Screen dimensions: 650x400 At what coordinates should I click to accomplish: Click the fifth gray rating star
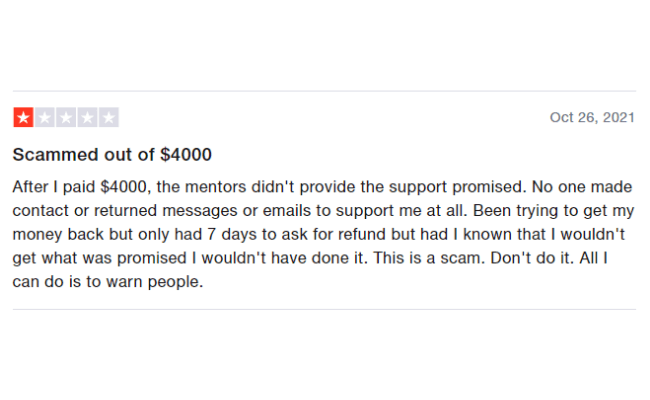click(x=109, y=117)
